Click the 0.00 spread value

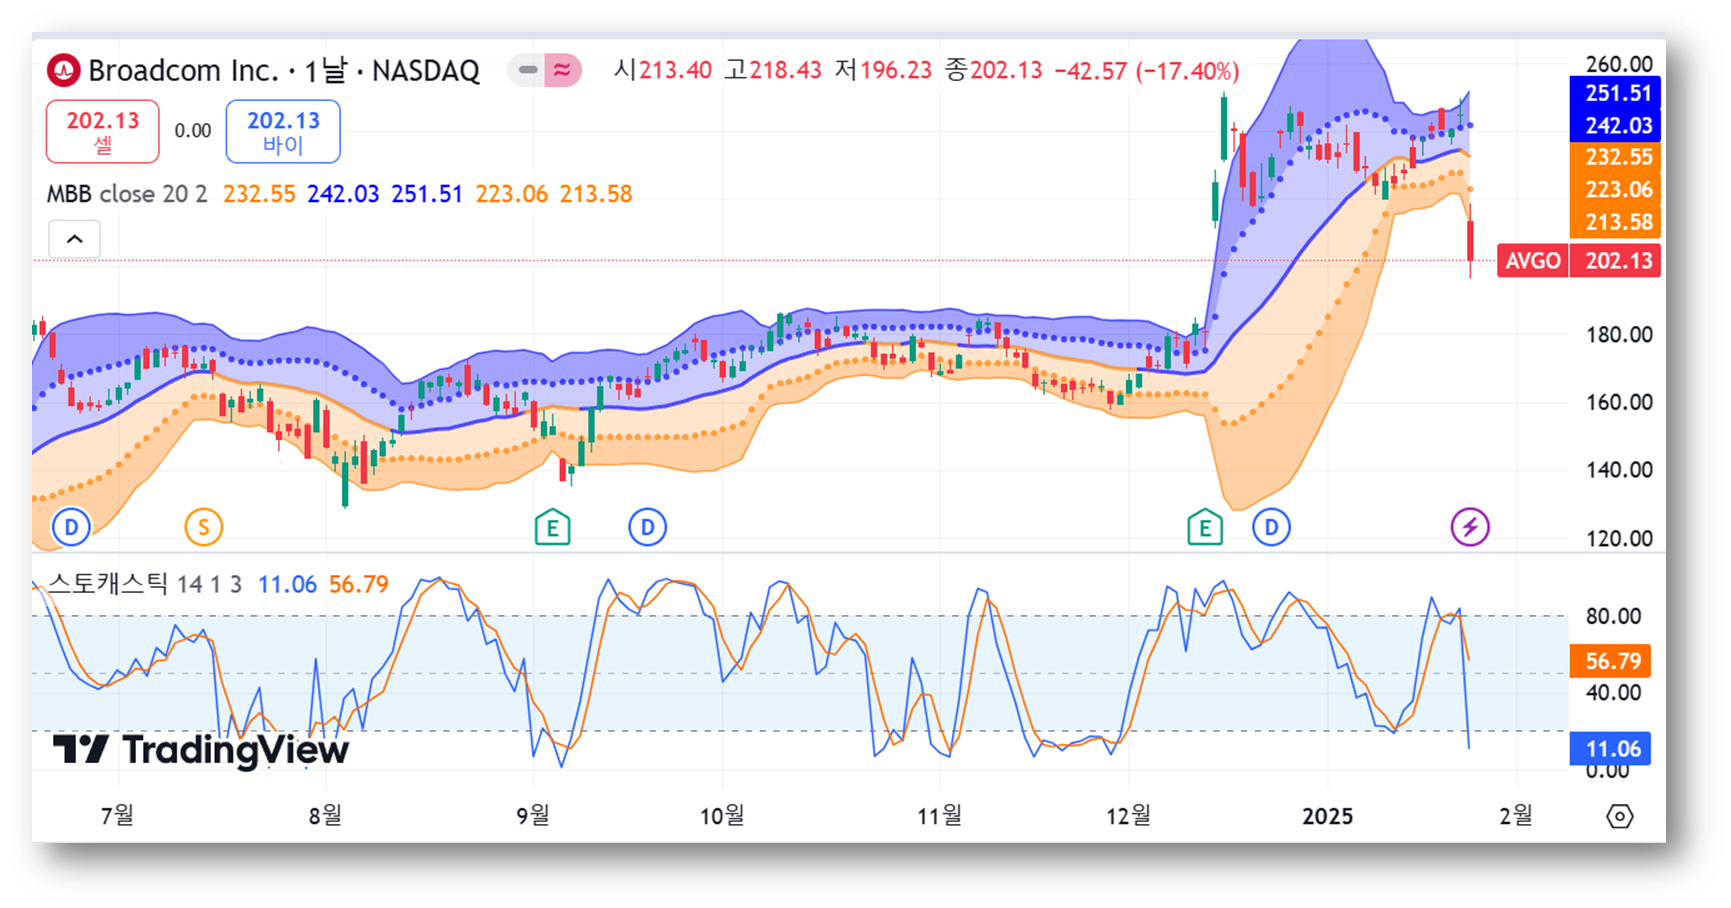tap(193, 131)
